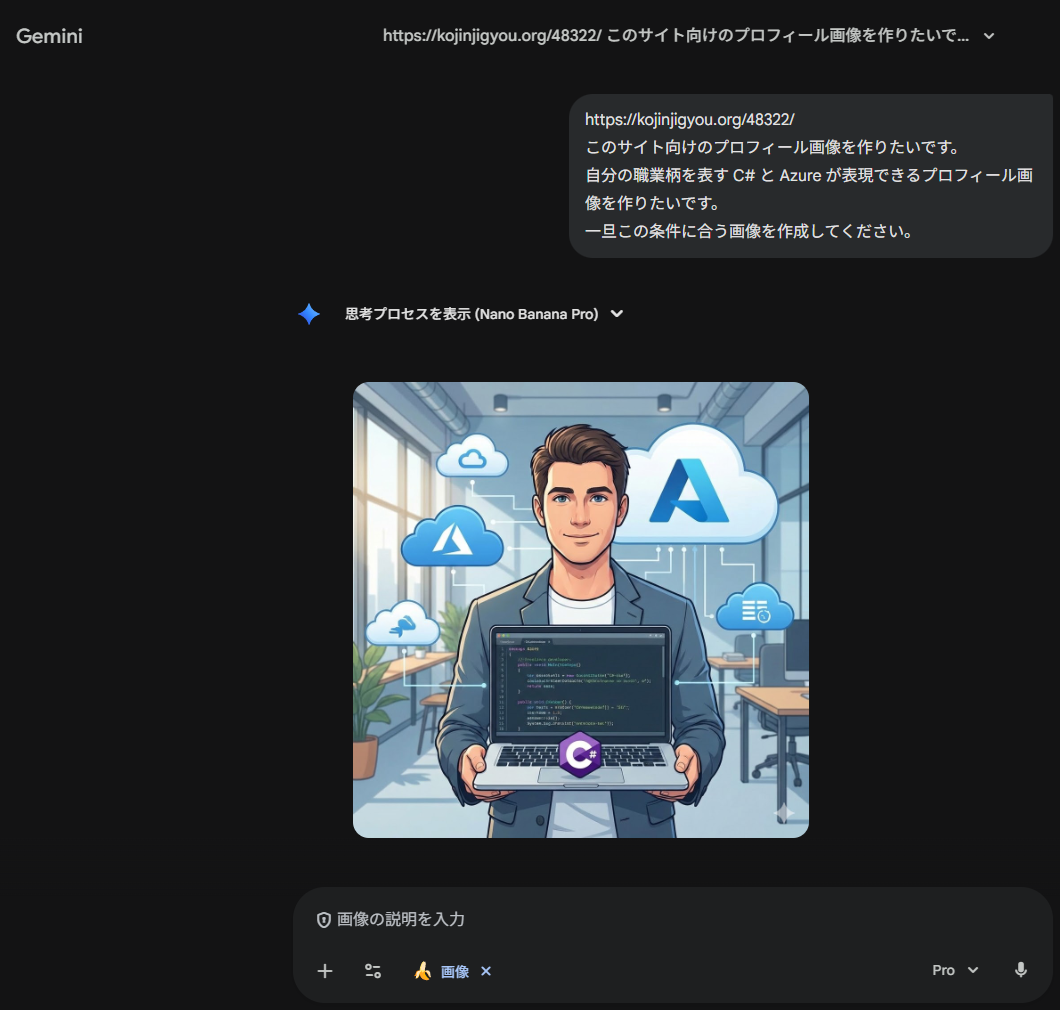The image size is (1060, 1010).
Task: Click the banana icon on image chip
Action: 423,971
